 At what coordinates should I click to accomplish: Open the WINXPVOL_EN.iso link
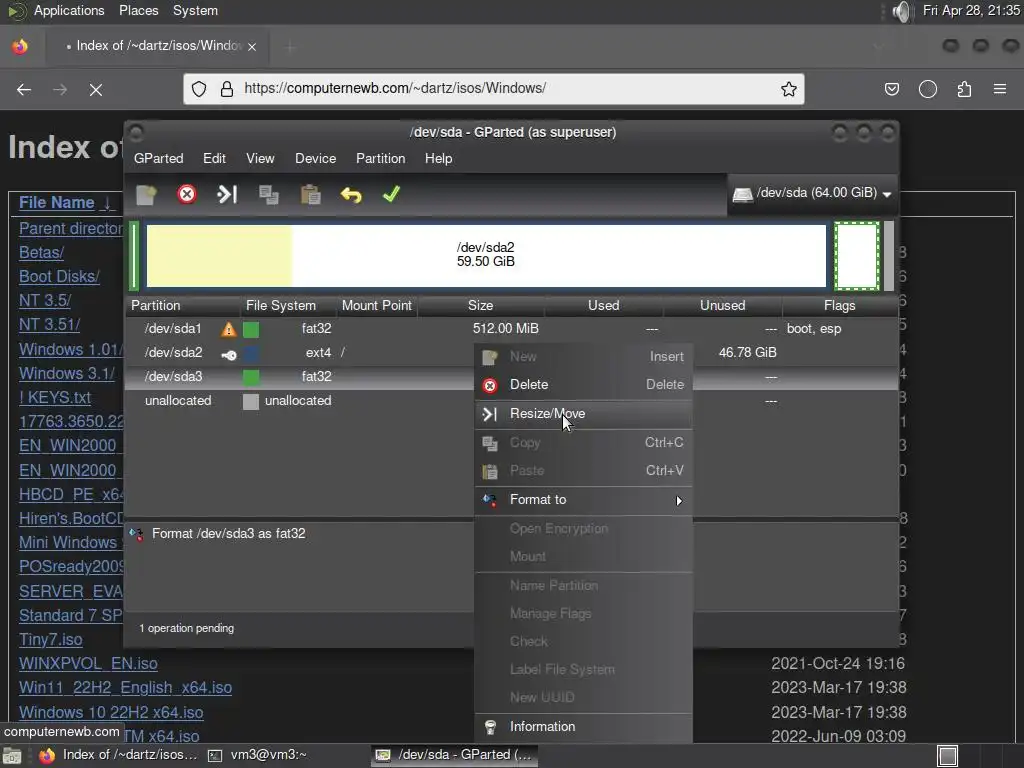[88, 664]
